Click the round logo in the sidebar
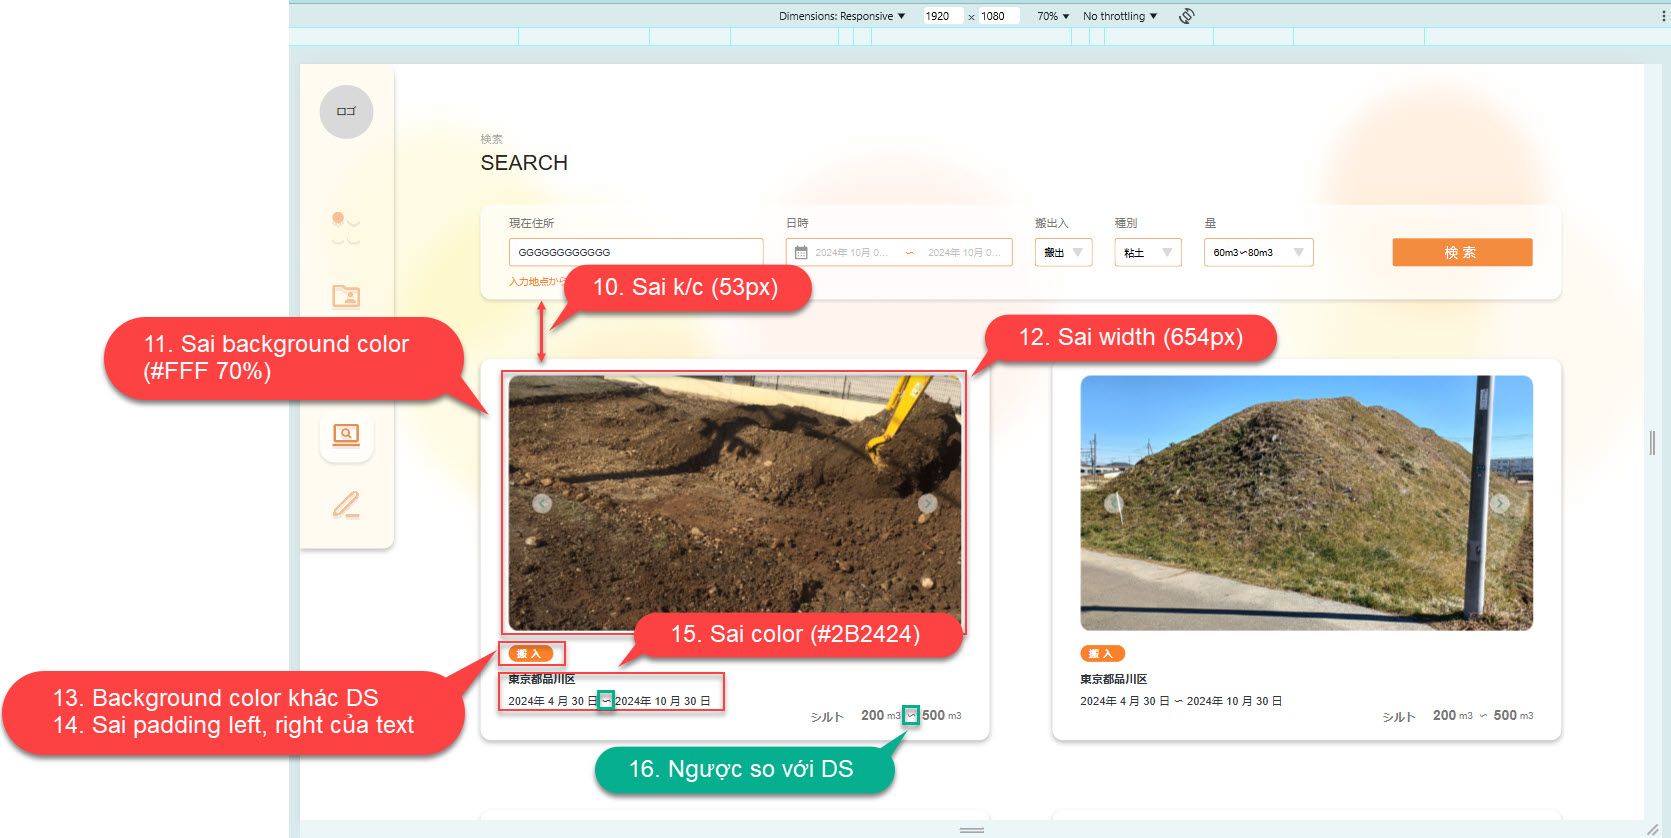1671x838 pixels. (346, 112)
